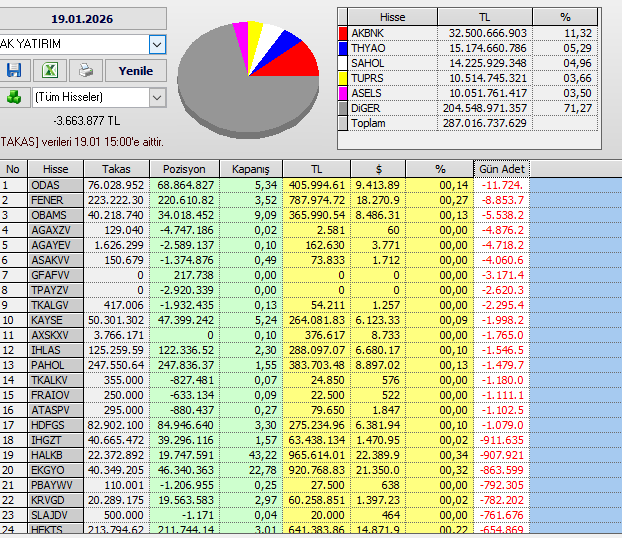This screenshot has width=622, height=538.
Task: Click the TL header in legend table
Action: pyautogui.click(x=484, y=17)
